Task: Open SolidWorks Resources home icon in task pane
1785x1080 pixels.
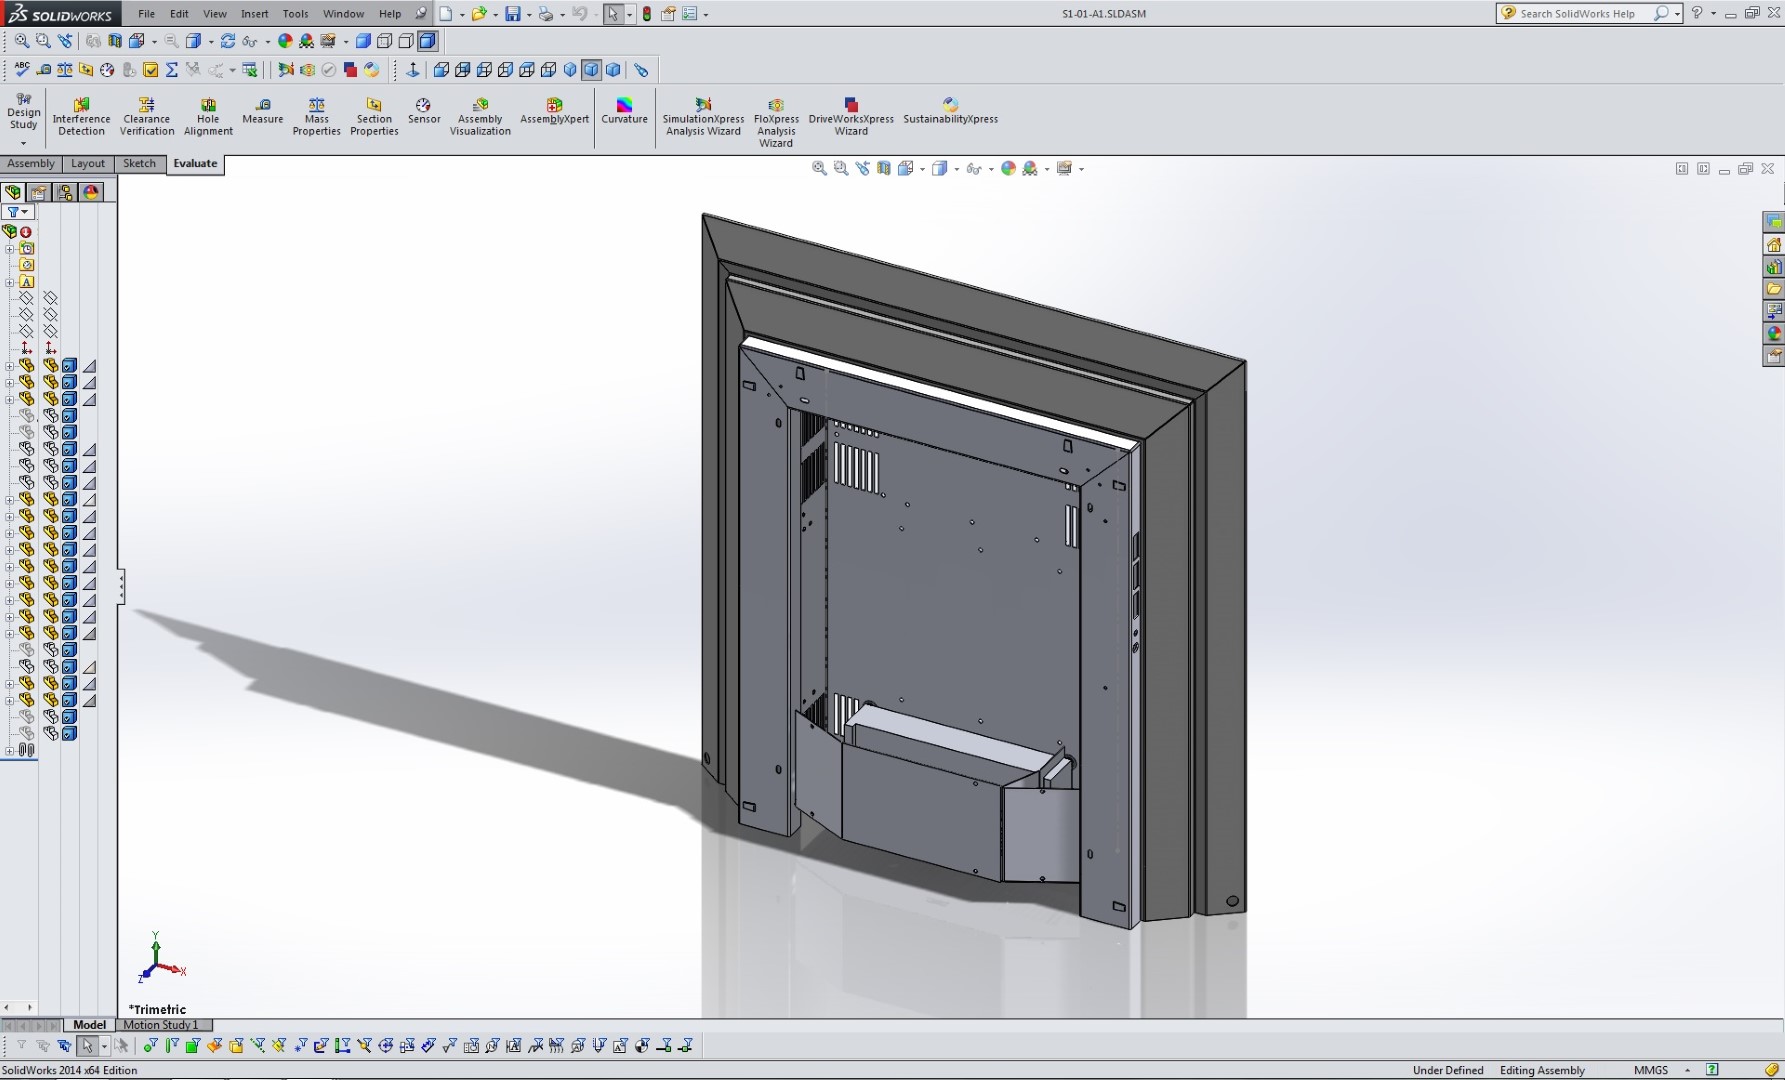Action: coord(1774,244)
